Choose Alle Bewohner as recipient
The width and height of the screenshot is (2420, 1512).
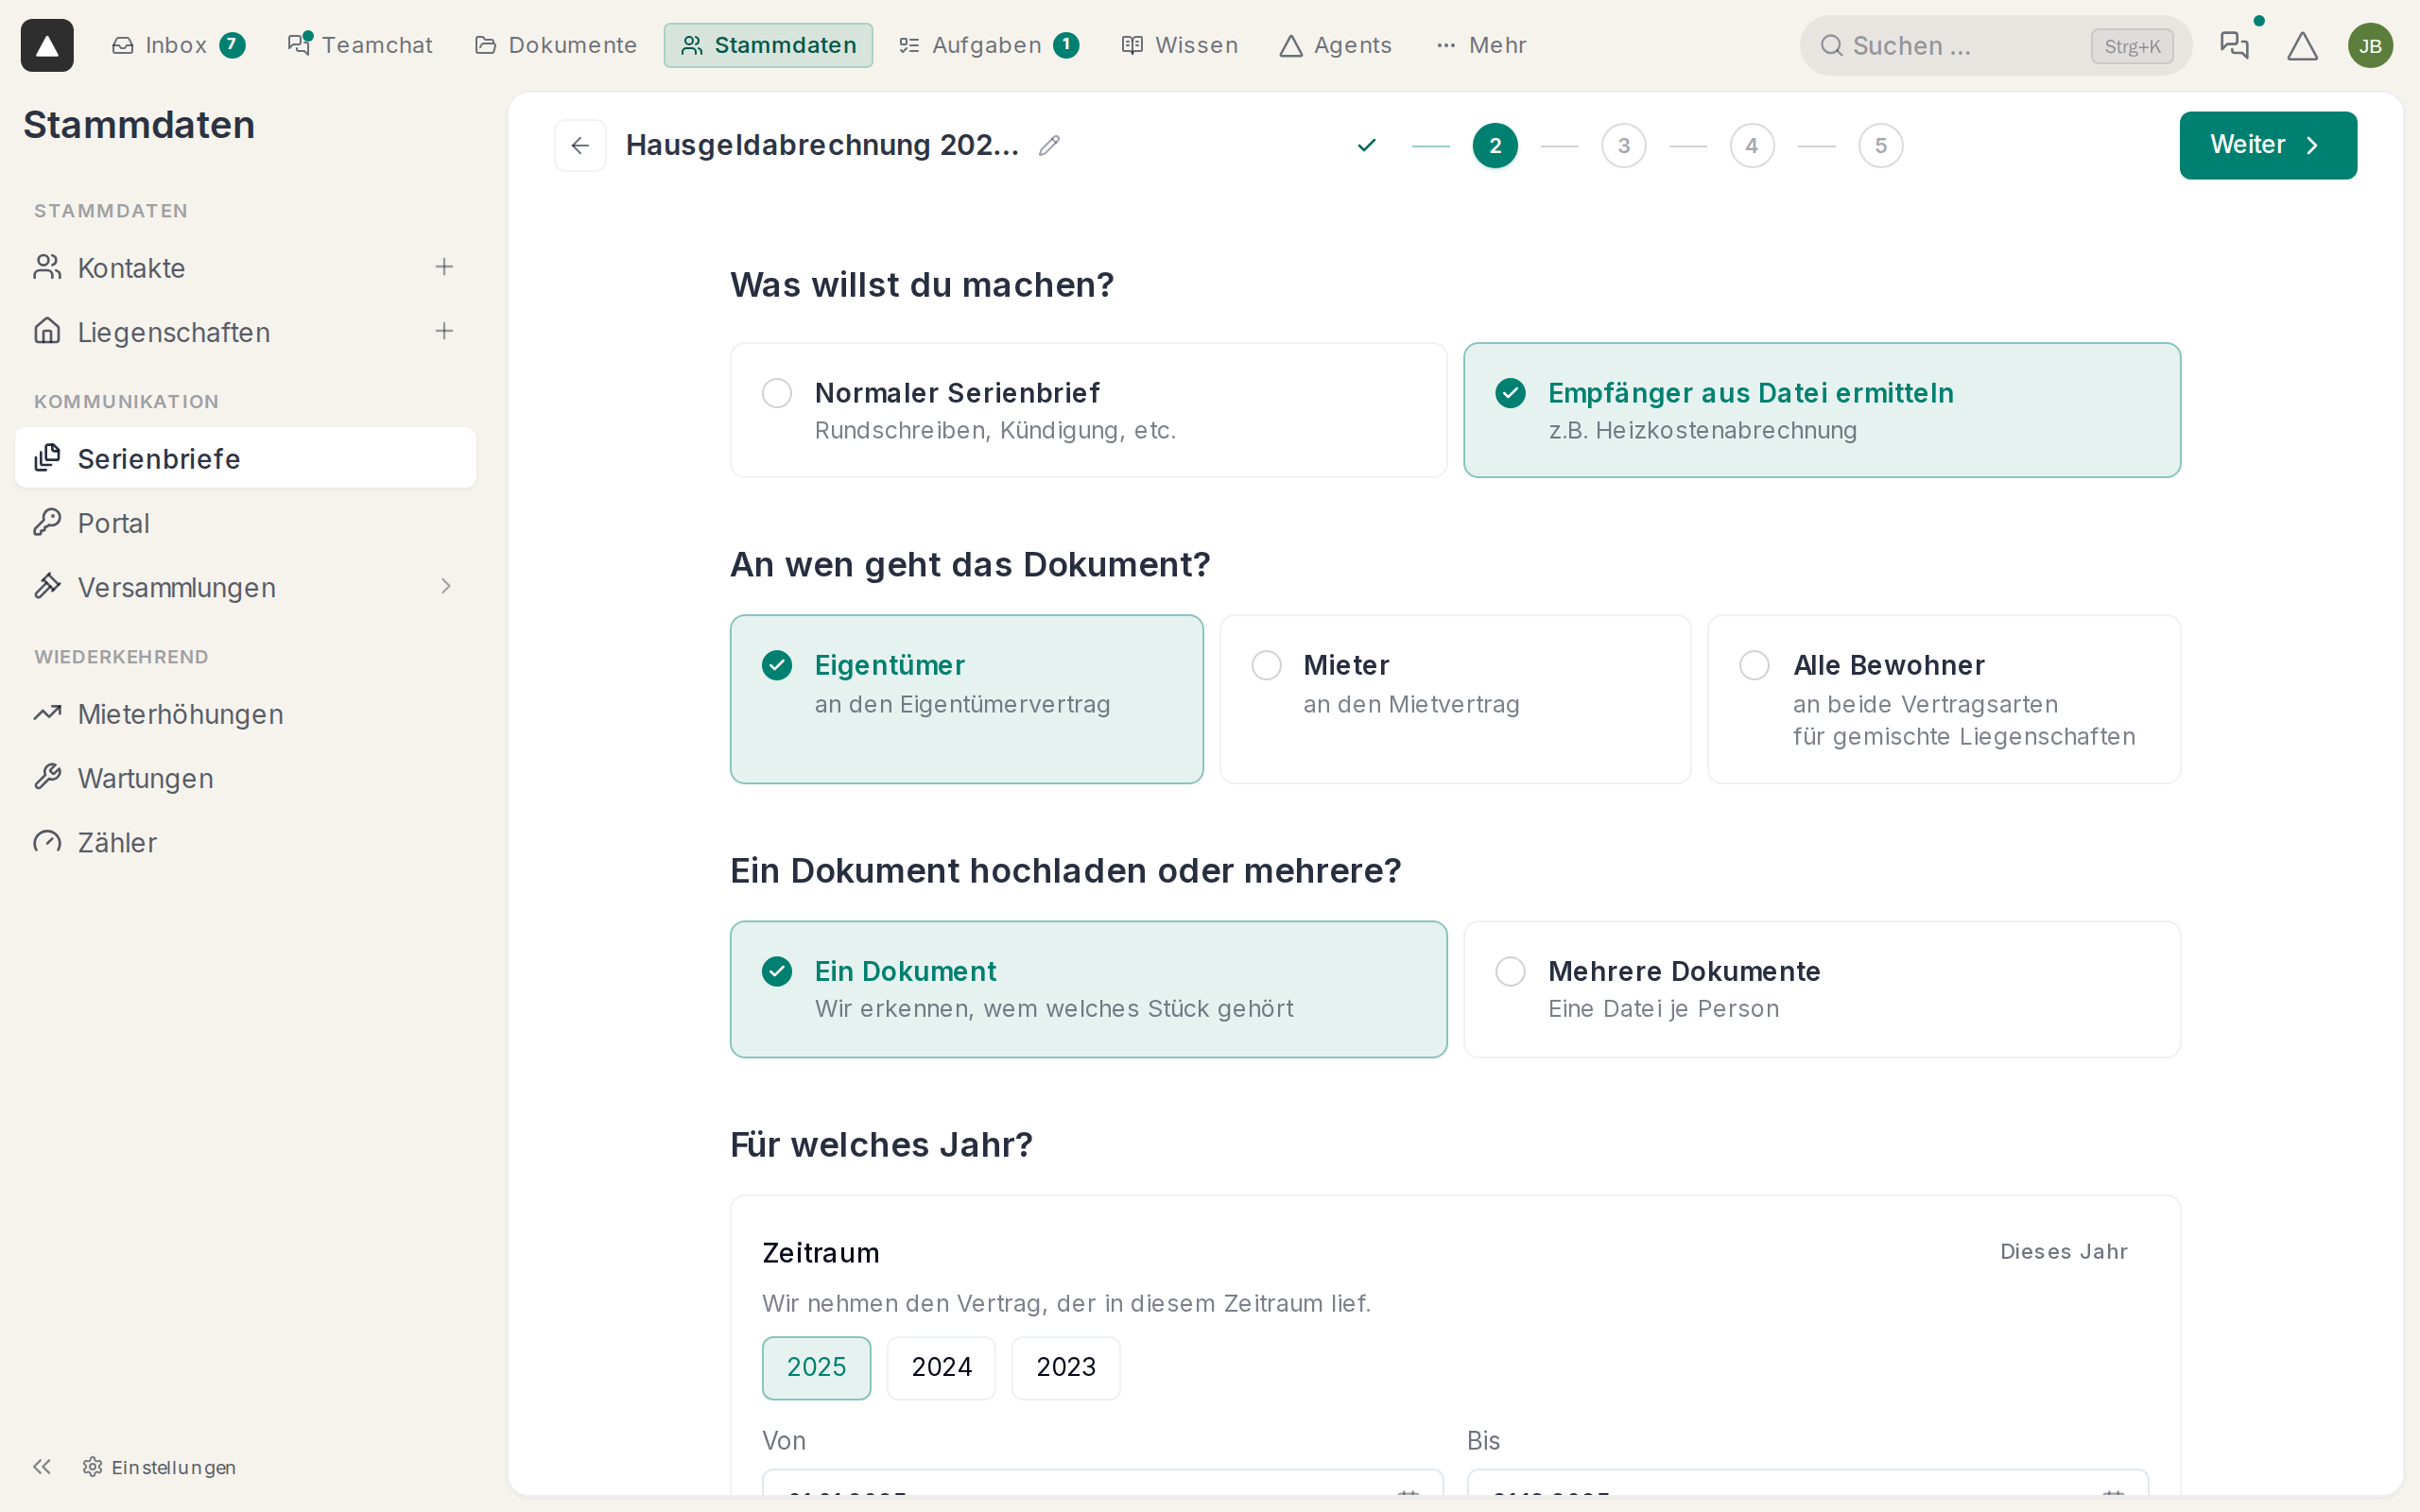[x=1944, y=699]
